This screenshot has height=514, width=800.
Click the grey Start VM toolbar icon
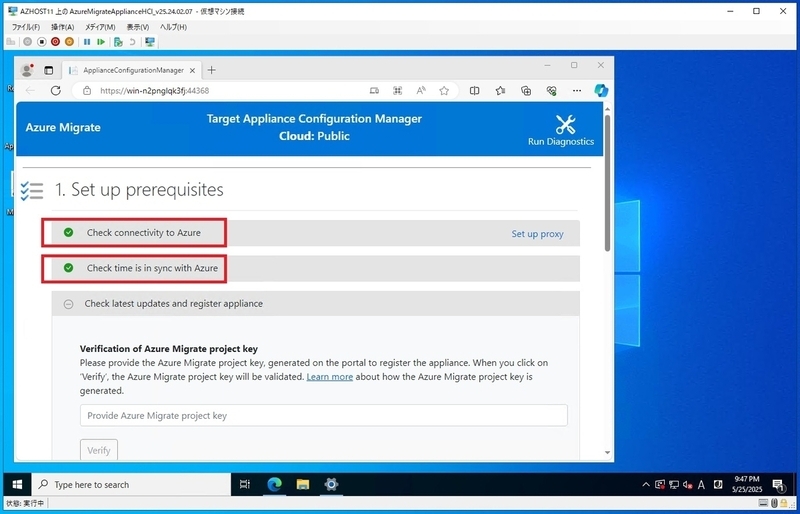[x=28, y=42]
